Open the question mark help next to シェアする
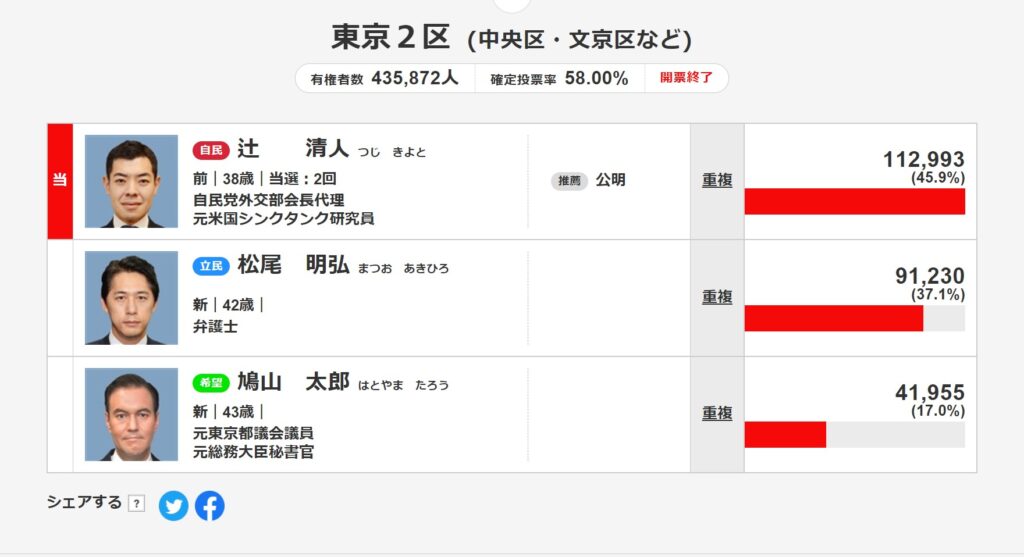 (136, 503)
